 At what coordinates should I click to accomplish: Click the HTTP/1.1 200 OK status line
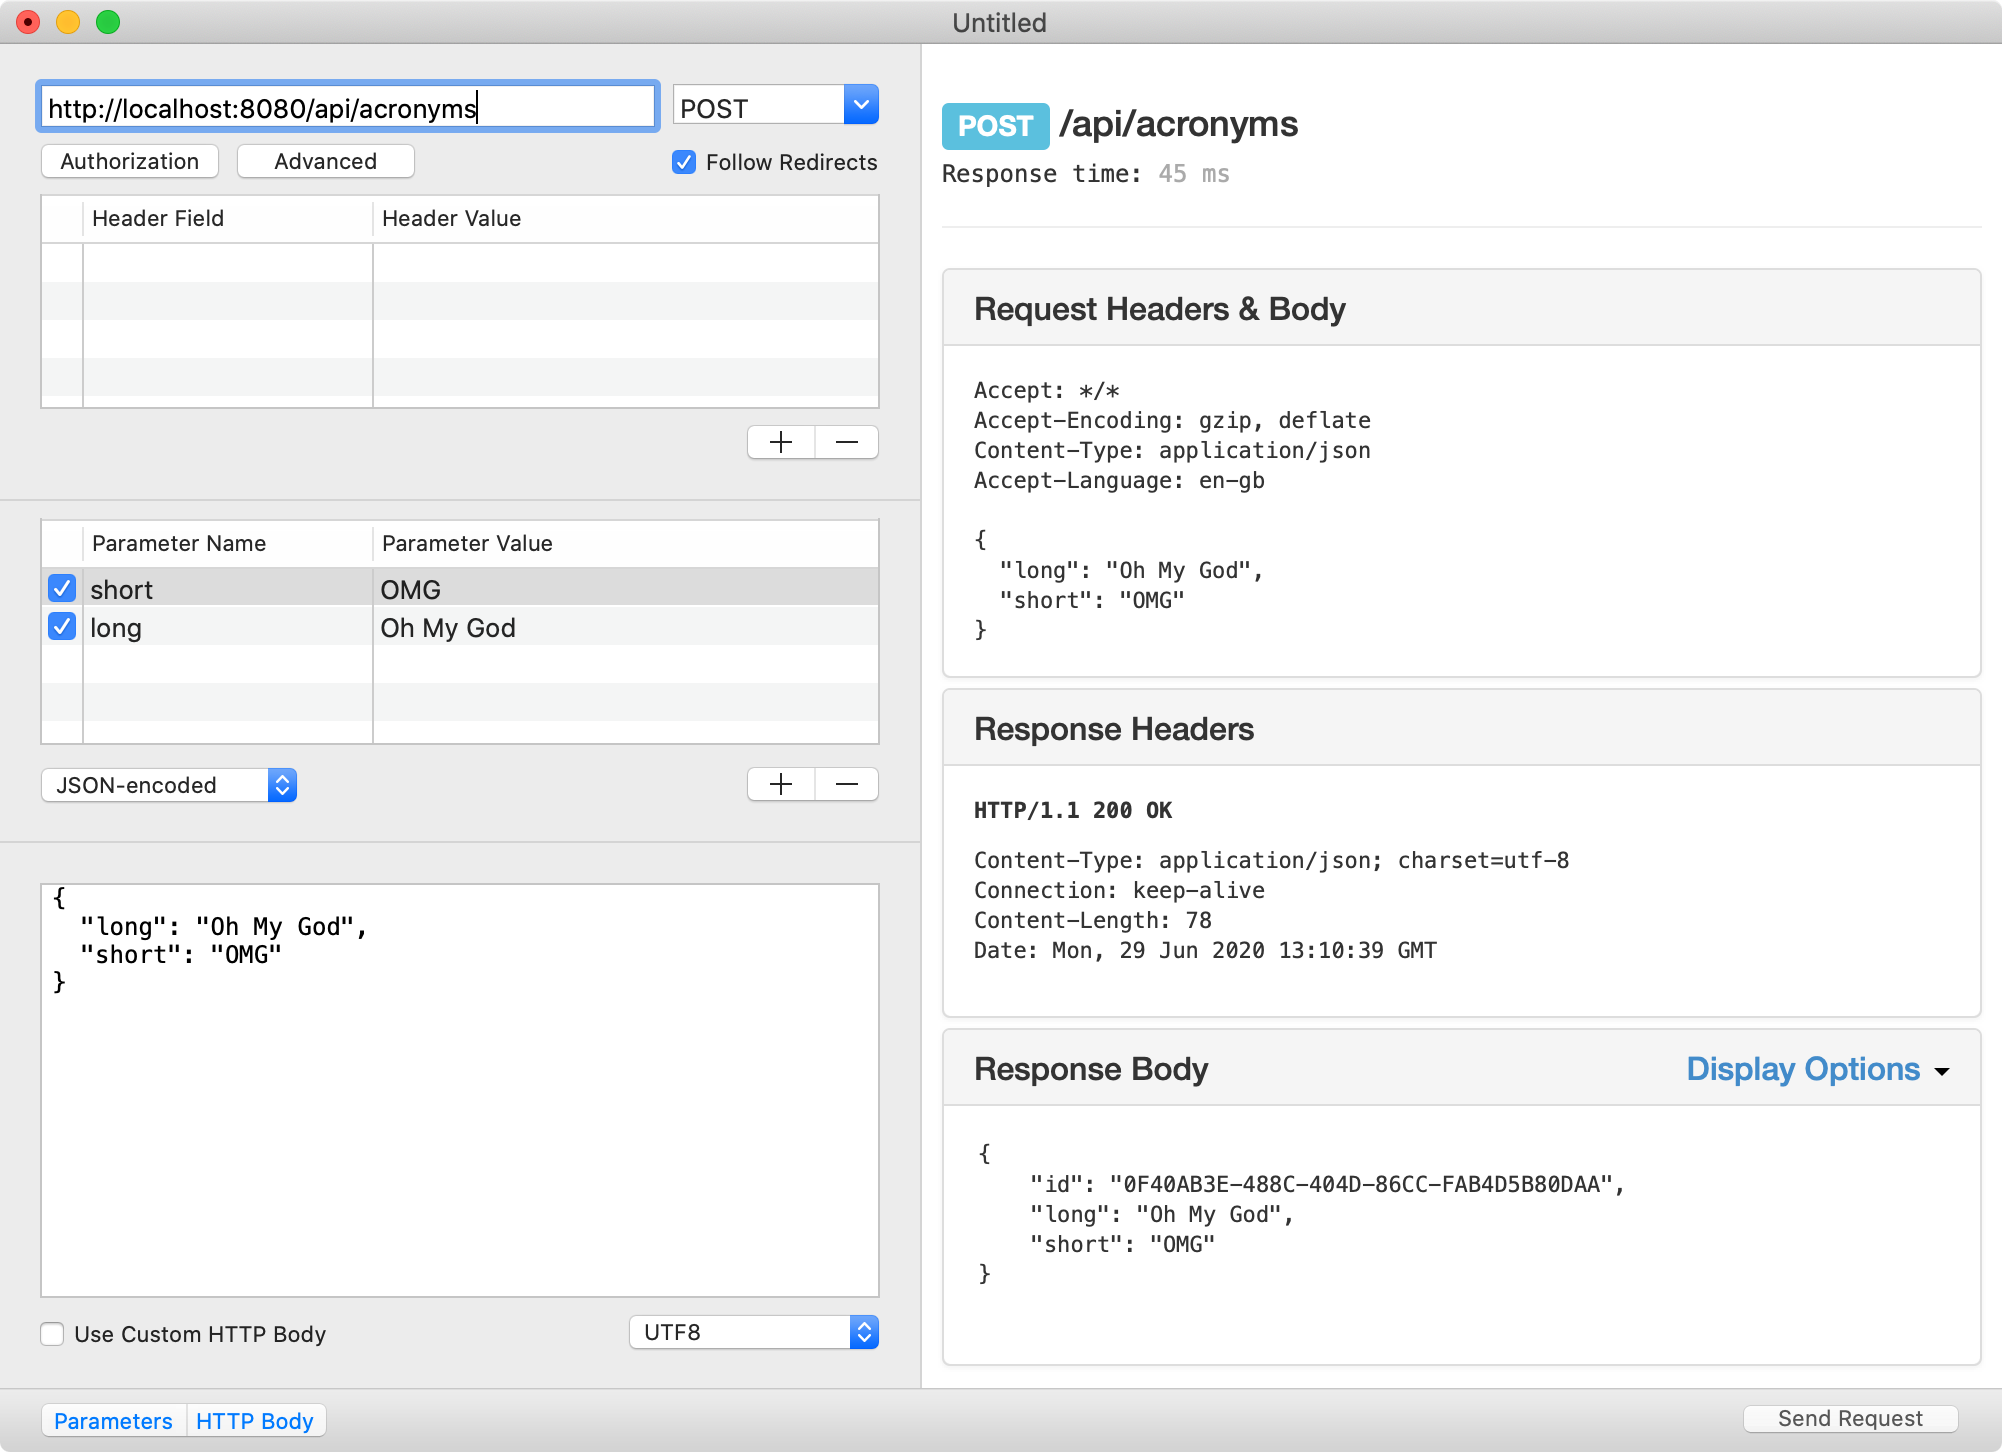coord(1072,810)
